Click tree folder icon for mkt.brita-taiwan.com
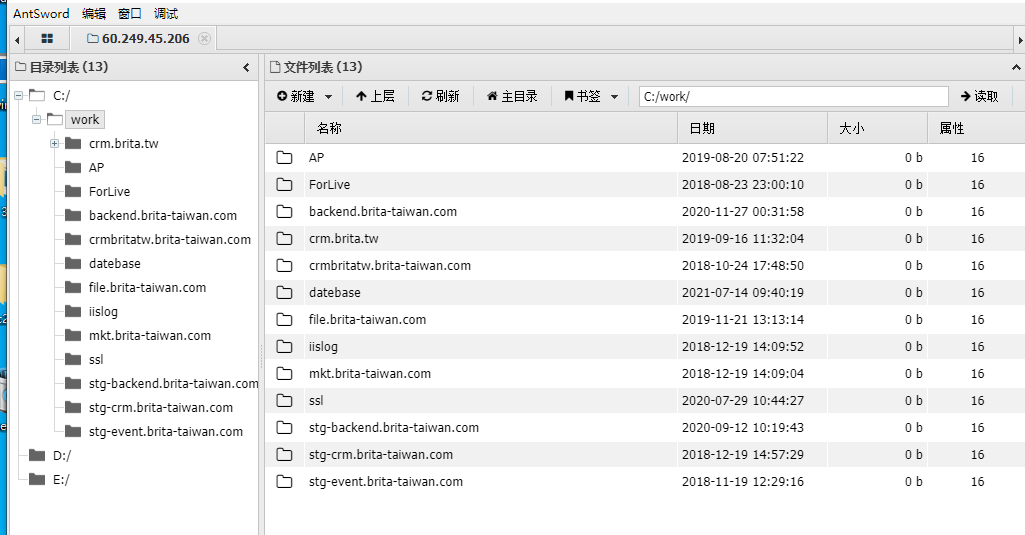This screenshot has width=1025, height=535. click(x=73, y=335)
